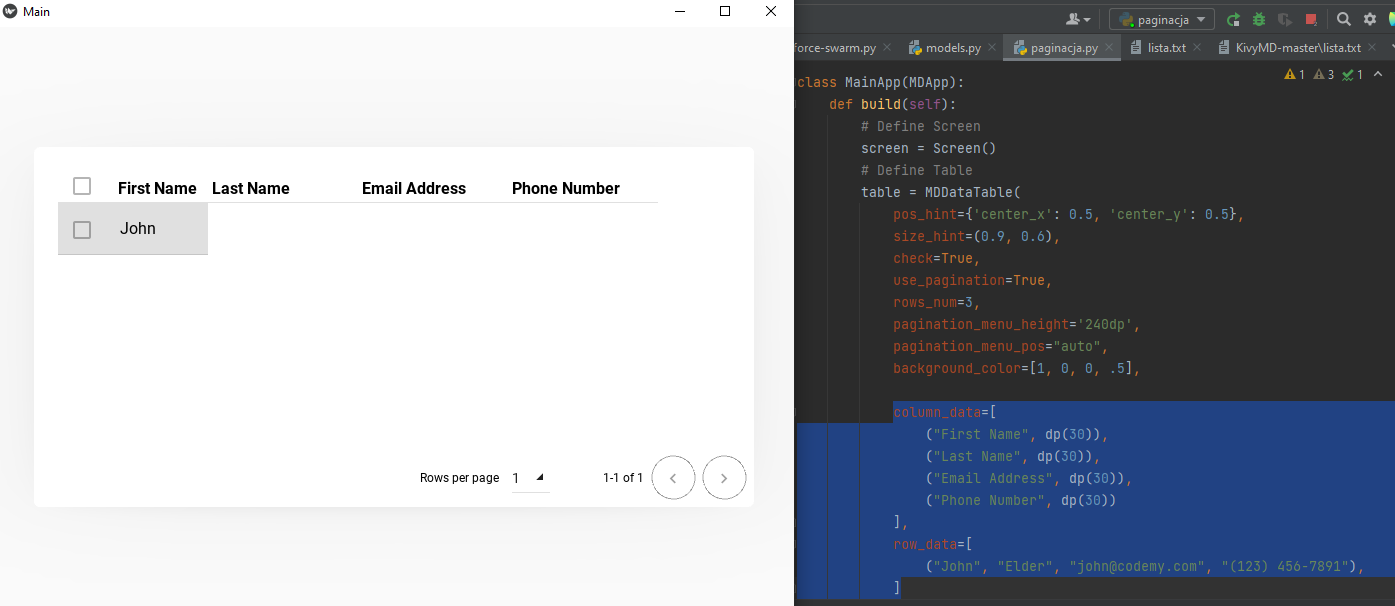
Task: Stop the running process
Action: pos(1310,18)
